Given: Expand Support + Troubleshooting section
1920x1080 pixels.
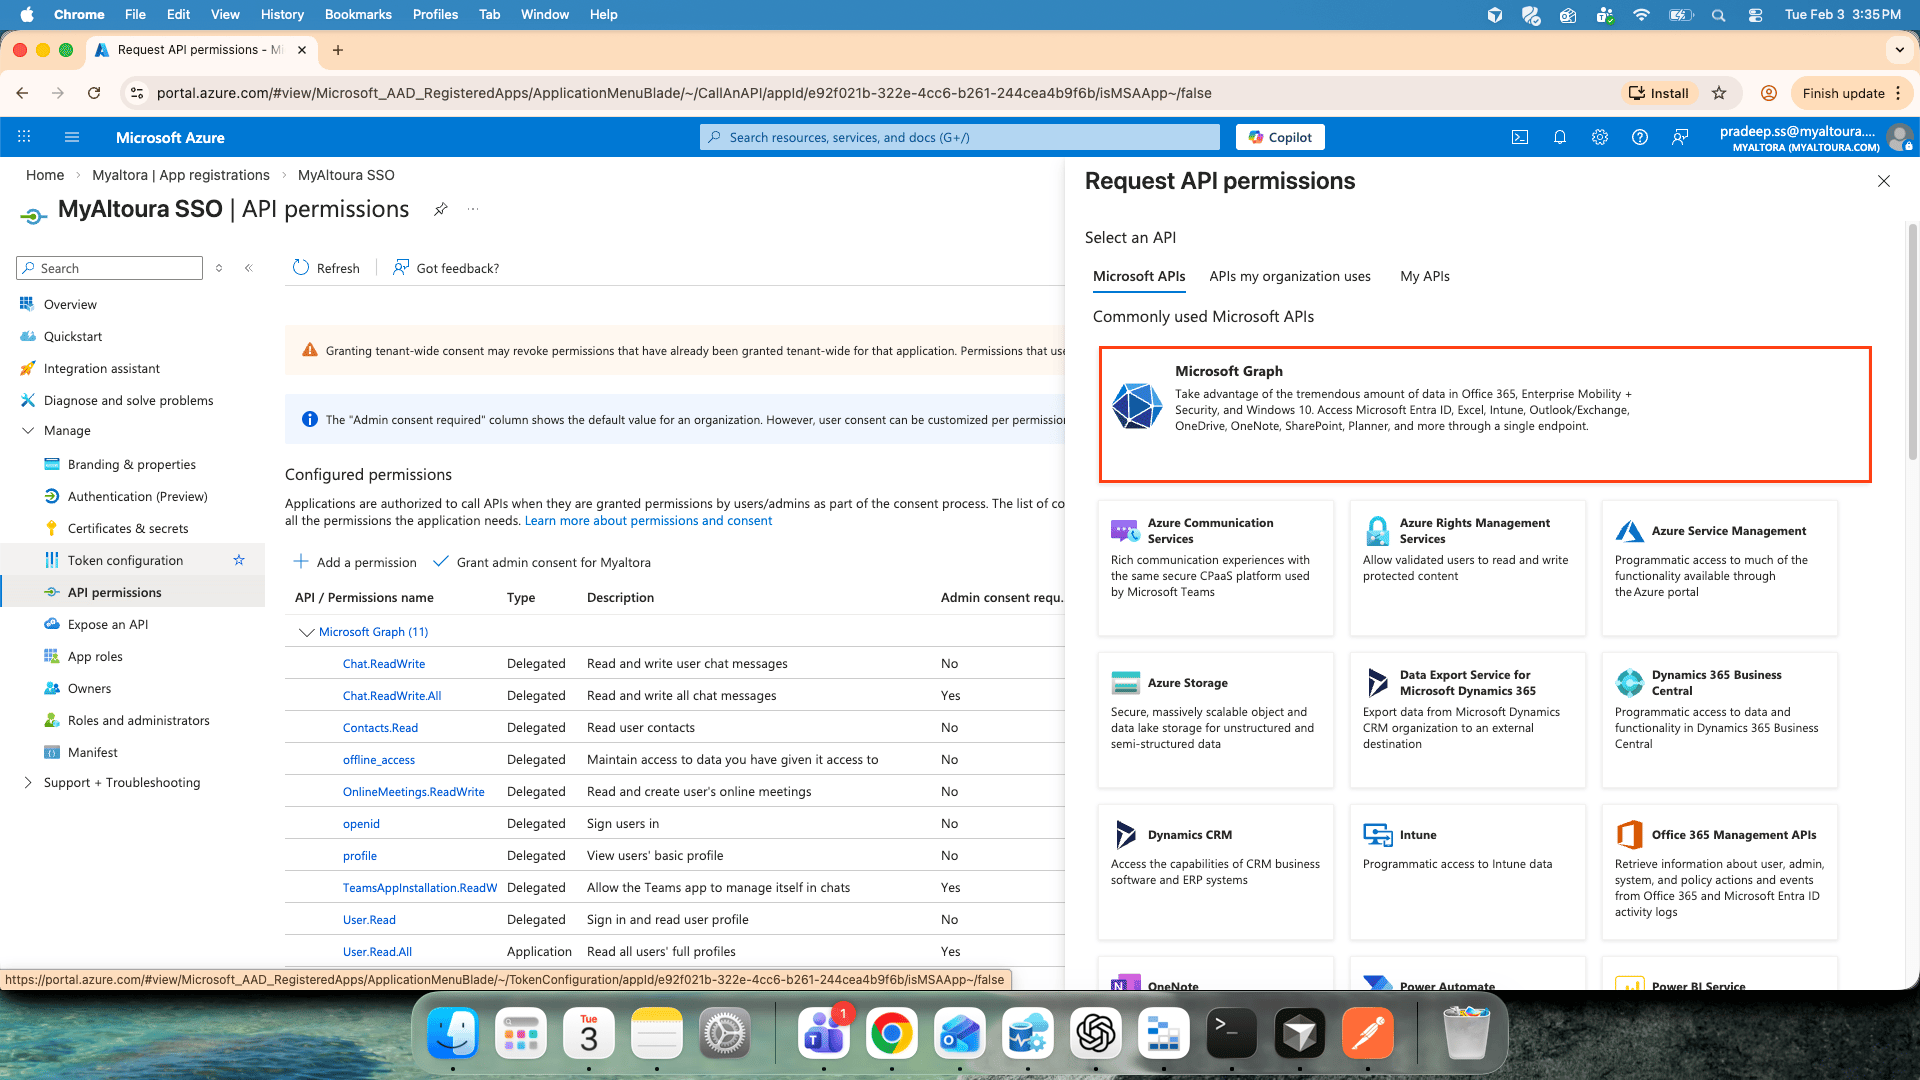Looking at the screenshot, I should click(28, 782).
